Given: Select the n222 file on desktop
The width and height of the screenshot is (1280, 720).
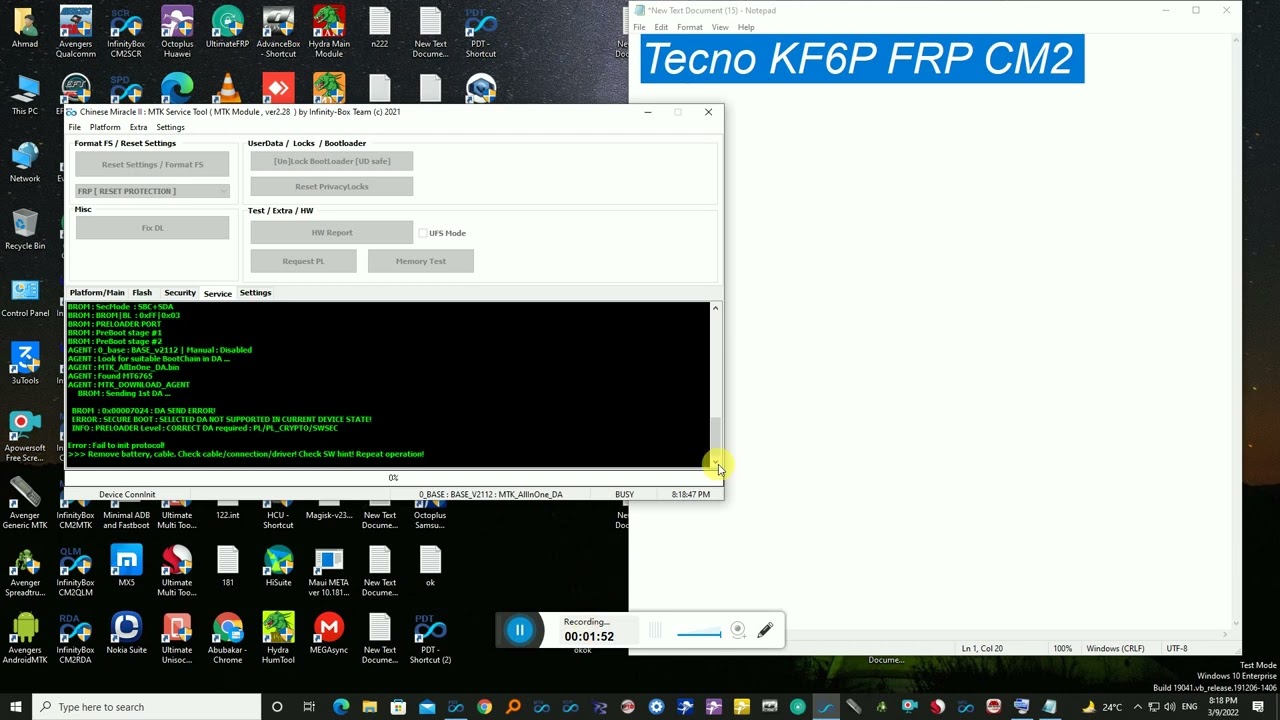Looking at the screenshot, I should pos(380,28).
